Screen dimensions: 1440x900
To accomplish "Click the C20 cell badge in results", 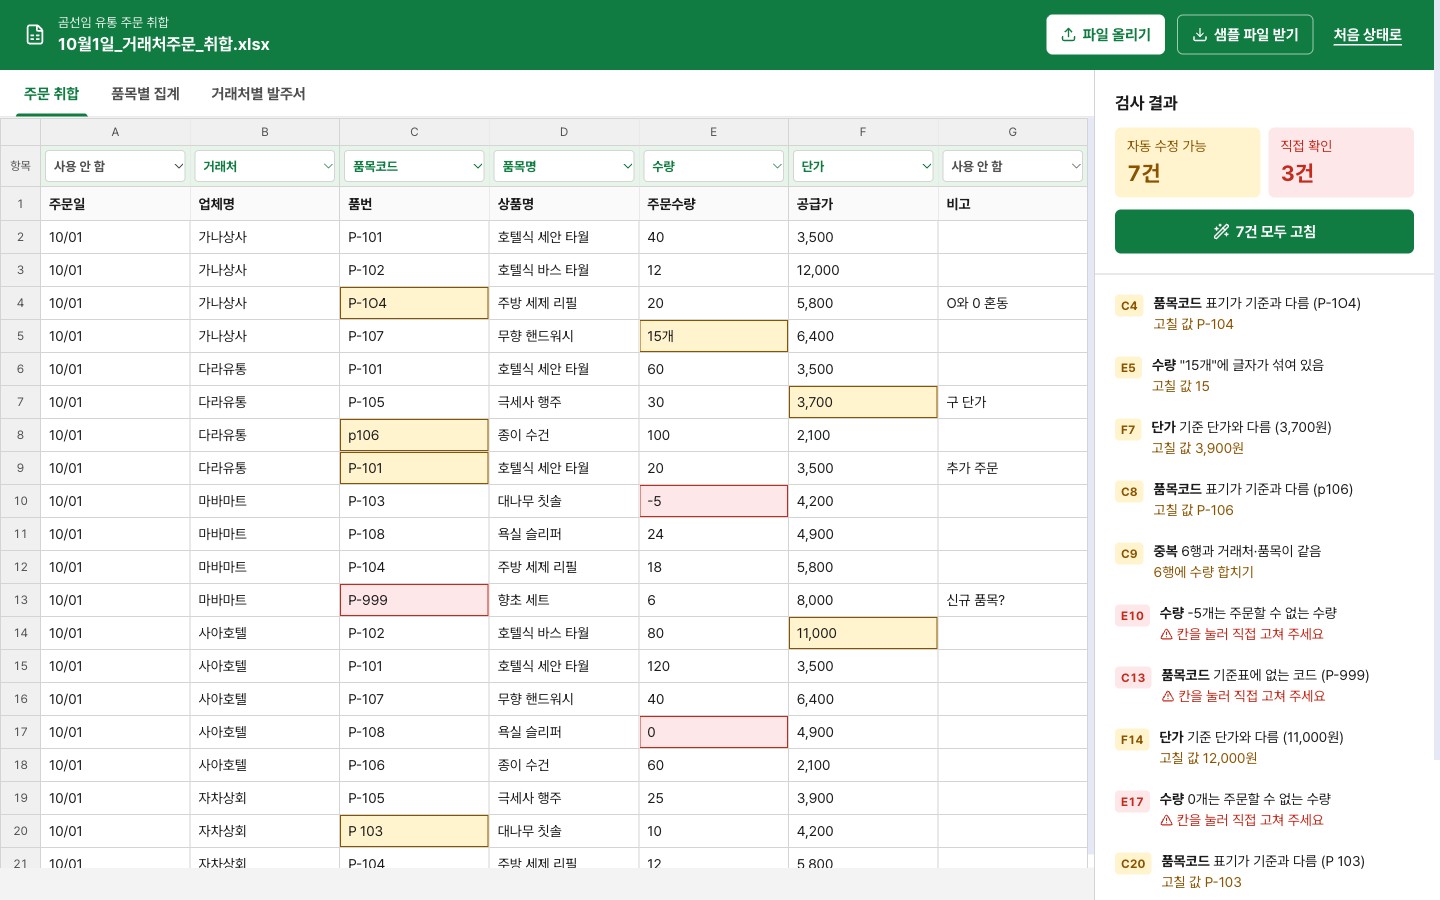I will (1133, 864).
